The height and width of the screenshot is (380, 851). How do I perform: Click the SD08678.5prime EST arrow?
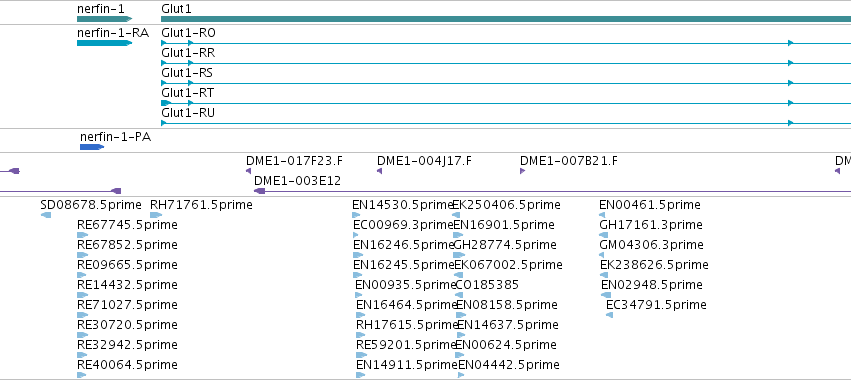(x=46, y=215)
